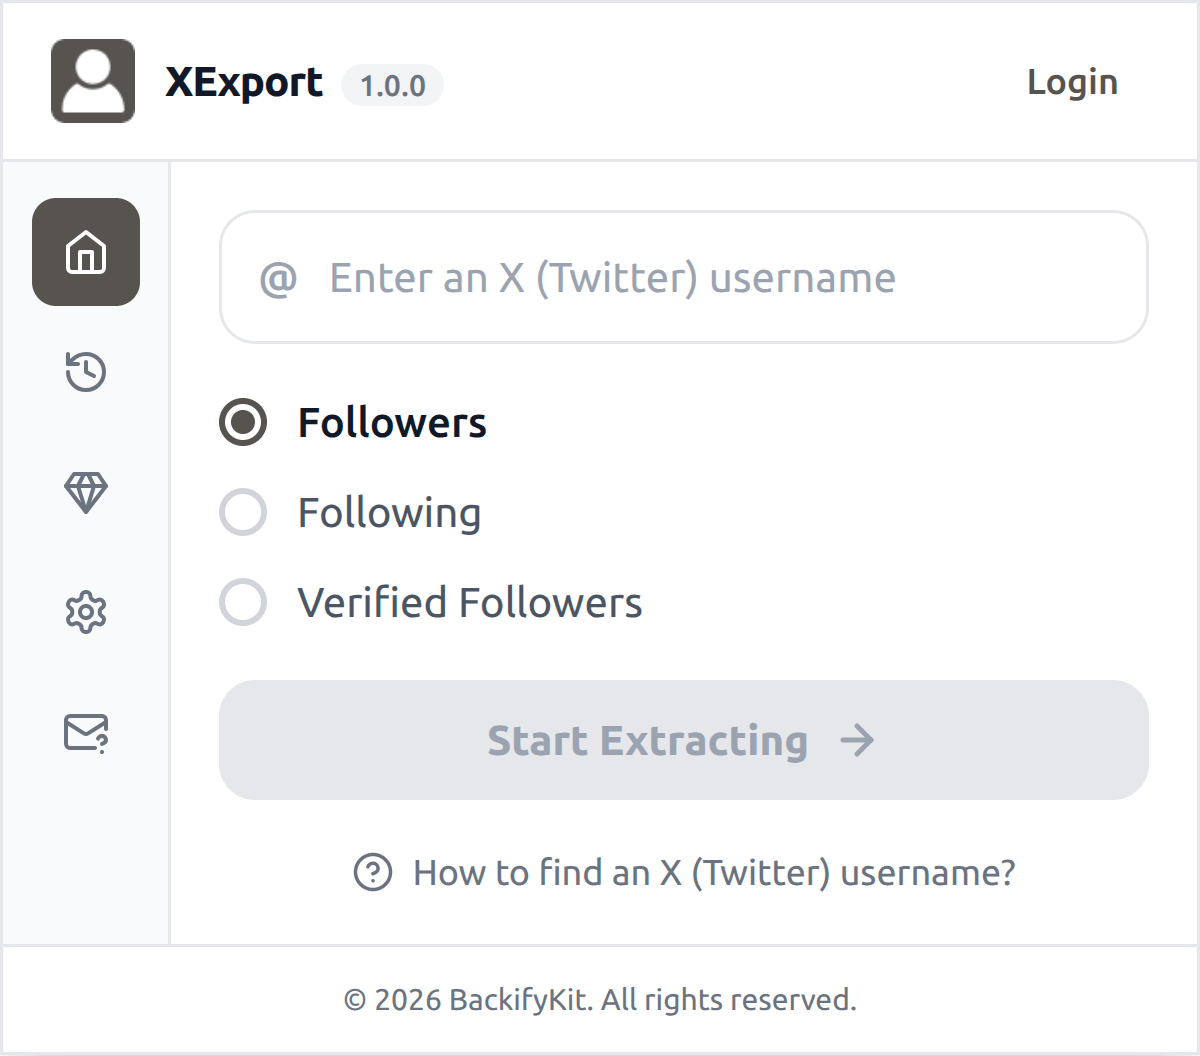Click the XExport profile avatar logo
Image resolution: width=1200 pixels, height=1056 pixels.
tap(93, 81)
